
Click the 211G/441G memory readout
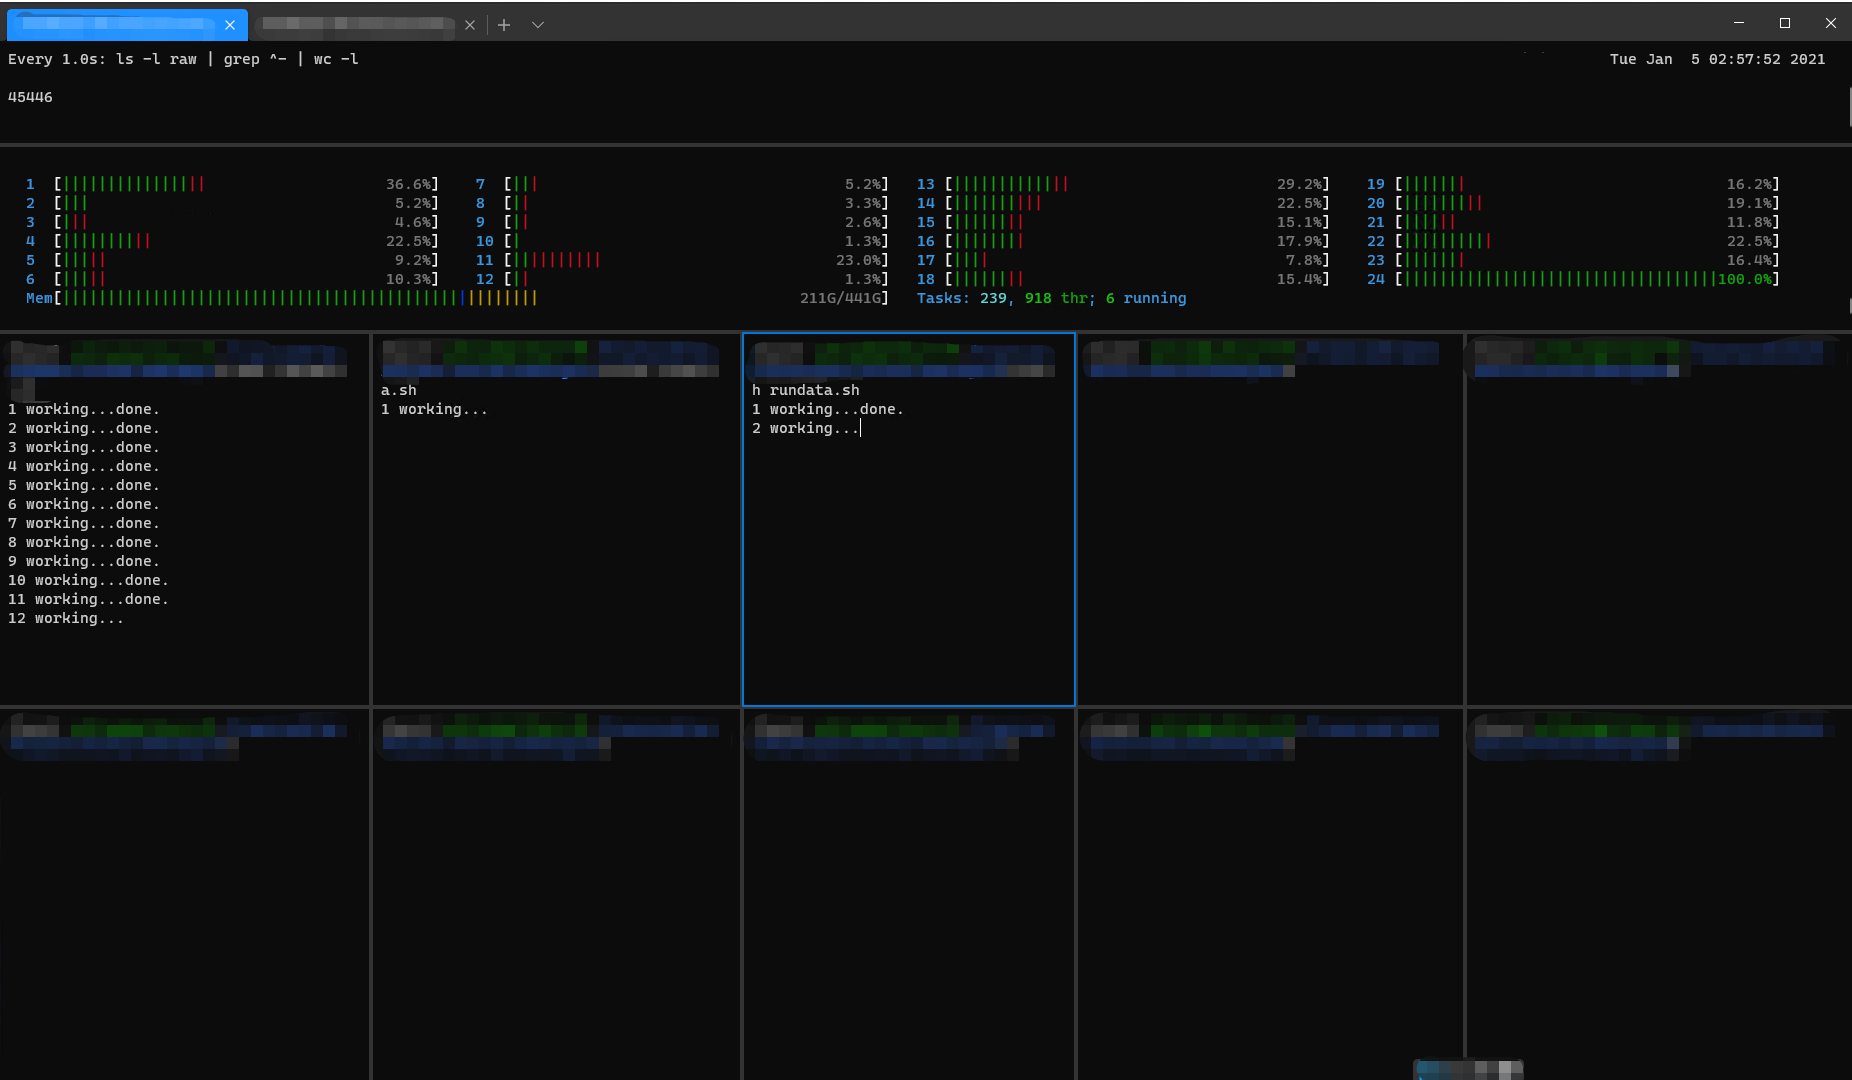[x=842, y=297]
